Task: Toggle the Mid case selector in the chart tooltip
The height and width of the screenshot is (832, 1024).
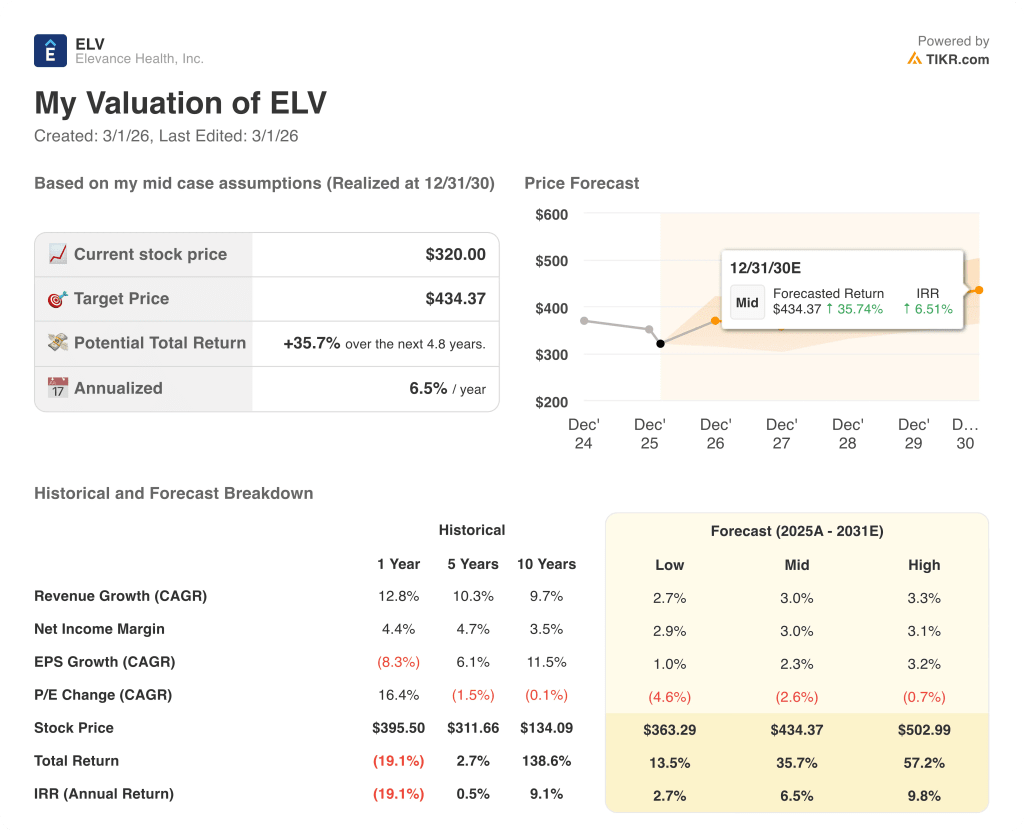Action: pos(747,301)
